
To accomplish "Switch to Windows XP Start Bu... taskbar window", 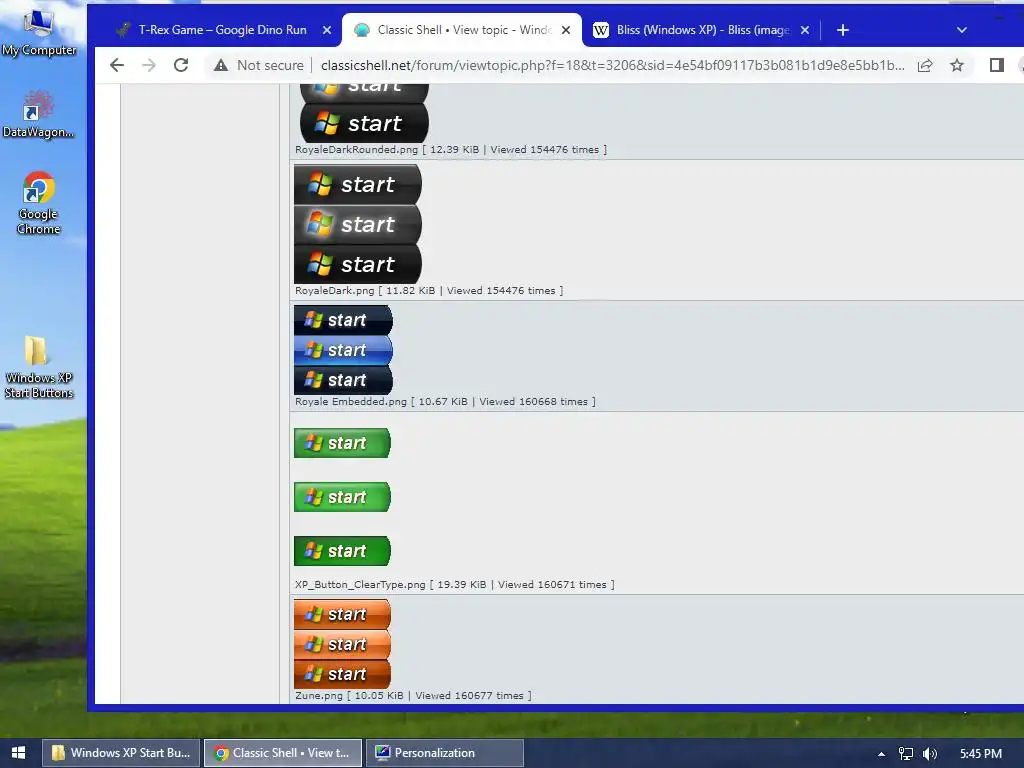I will pos(121,753).
